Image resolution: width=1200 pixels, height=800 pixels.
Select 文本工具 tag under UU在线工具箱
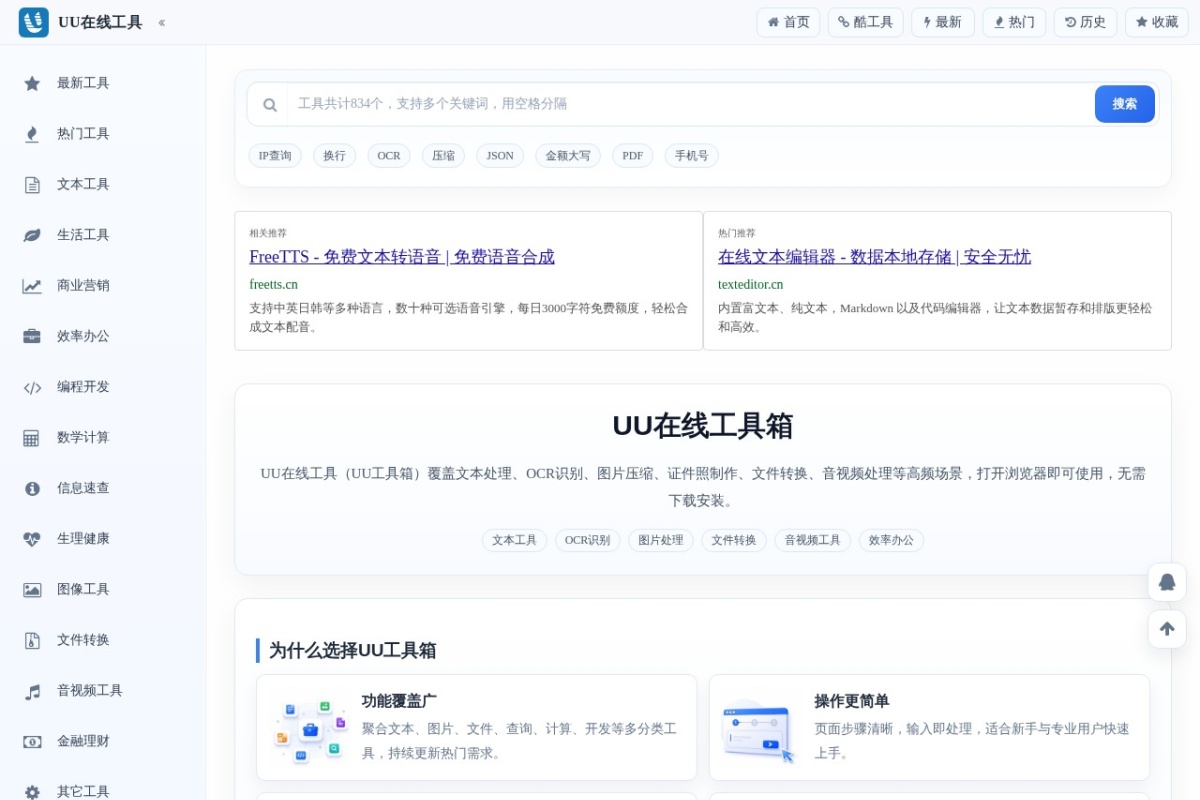coord(514,540)
